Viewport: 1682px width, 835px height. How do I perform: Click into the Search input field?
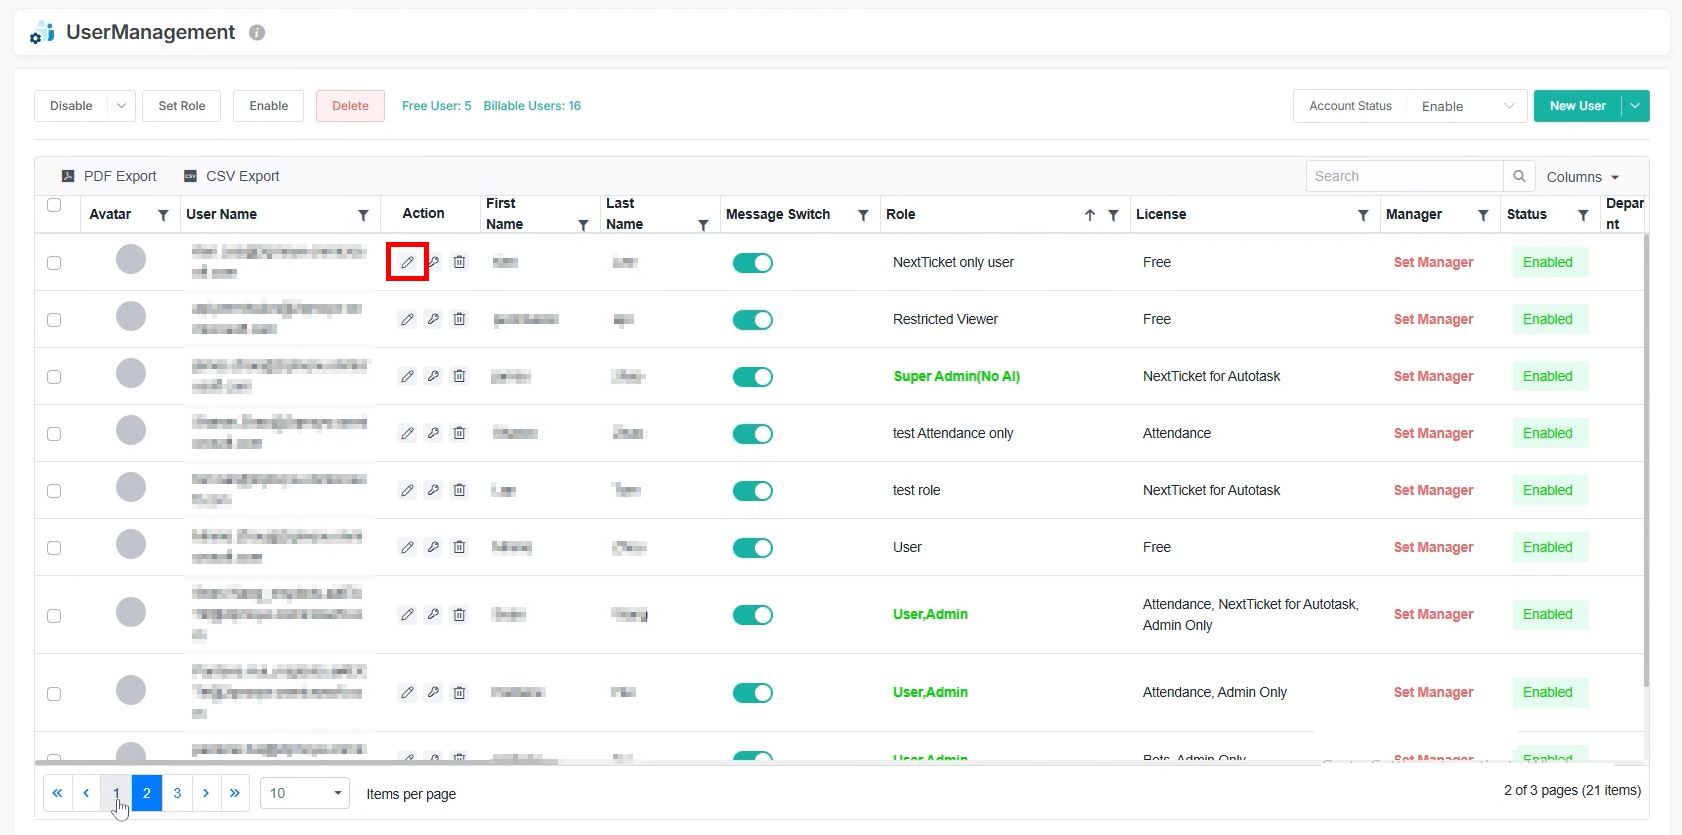(1404, 176)
